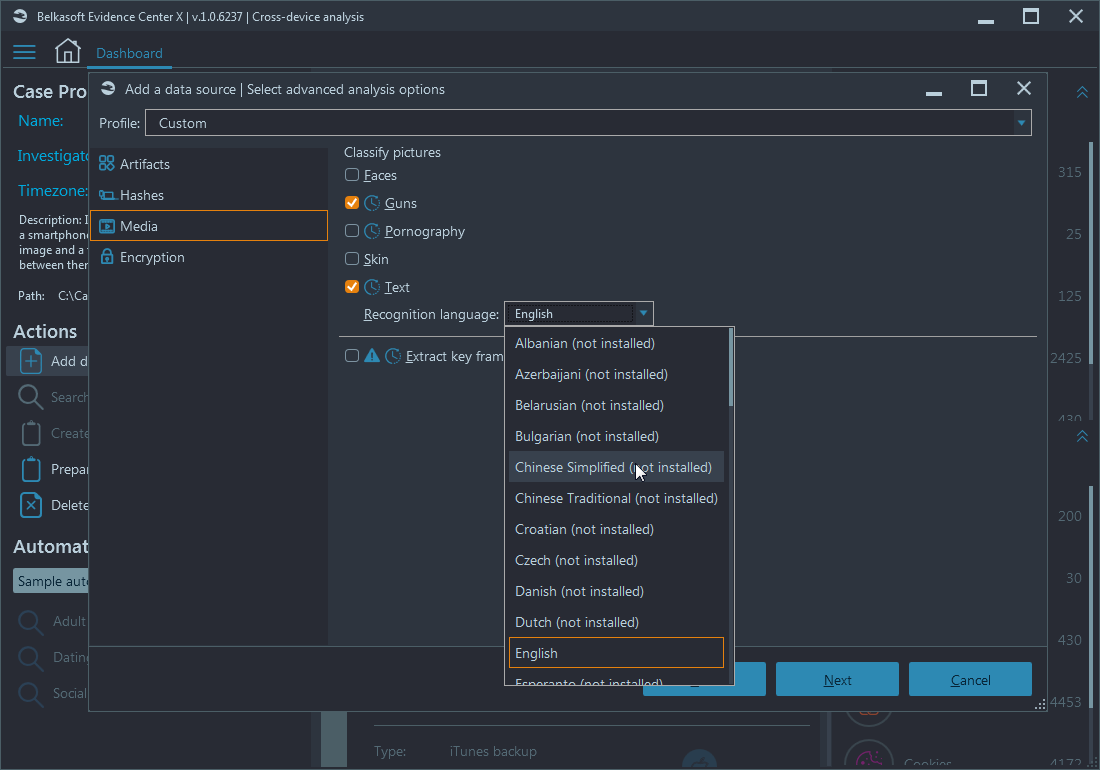Select the Media icon in sidebar
This screenshot has height=770, width=1100.
coord(107,226)
